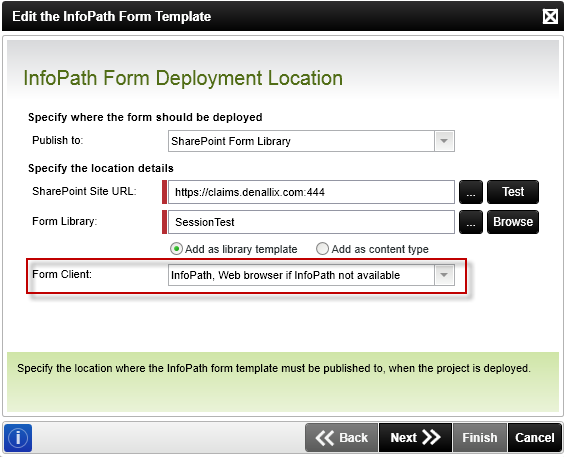Viewport: 564px width, 457px height.
Task: Expand the Form Client dropdown arrow
Action: pos(444,275)
